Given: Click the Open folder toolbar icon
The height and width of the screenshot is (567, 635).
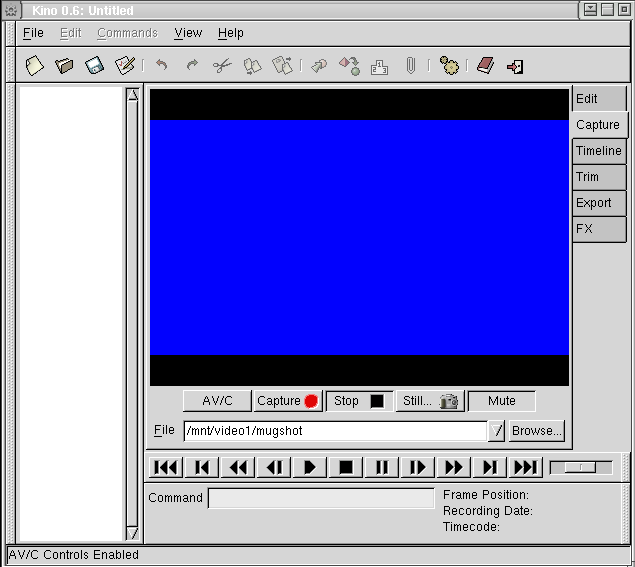Looking at the screenshot, I should pos(64,65).
